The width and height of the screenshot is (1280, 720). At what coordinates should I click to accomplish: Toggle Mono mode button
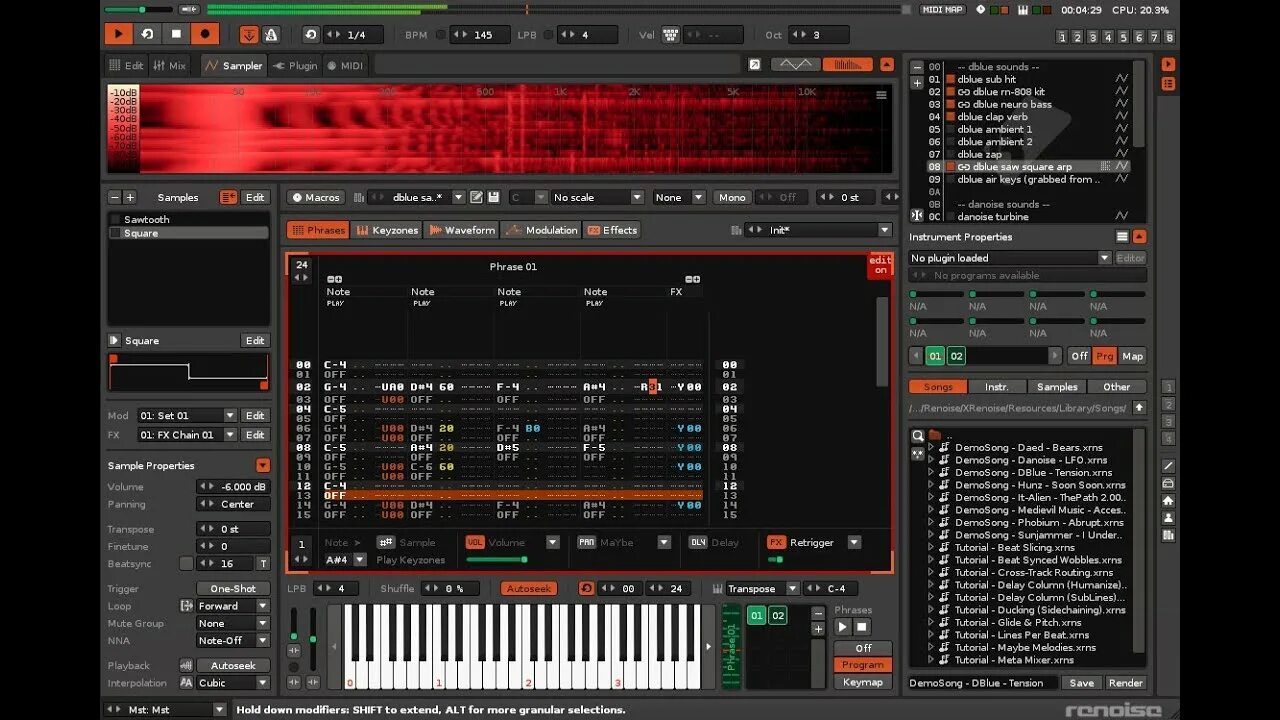click(732, 197)
